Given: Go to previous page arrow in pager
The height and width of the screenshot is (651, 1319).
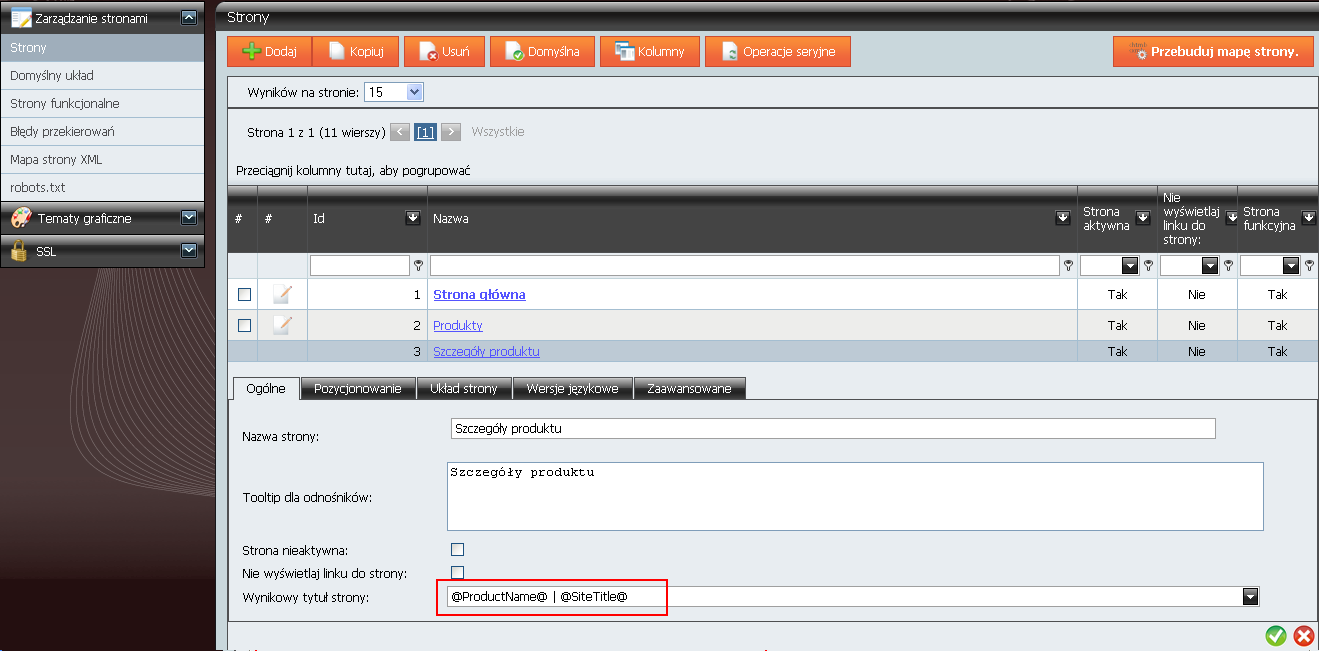Looking at the screenshot, I should pos(399,131).
